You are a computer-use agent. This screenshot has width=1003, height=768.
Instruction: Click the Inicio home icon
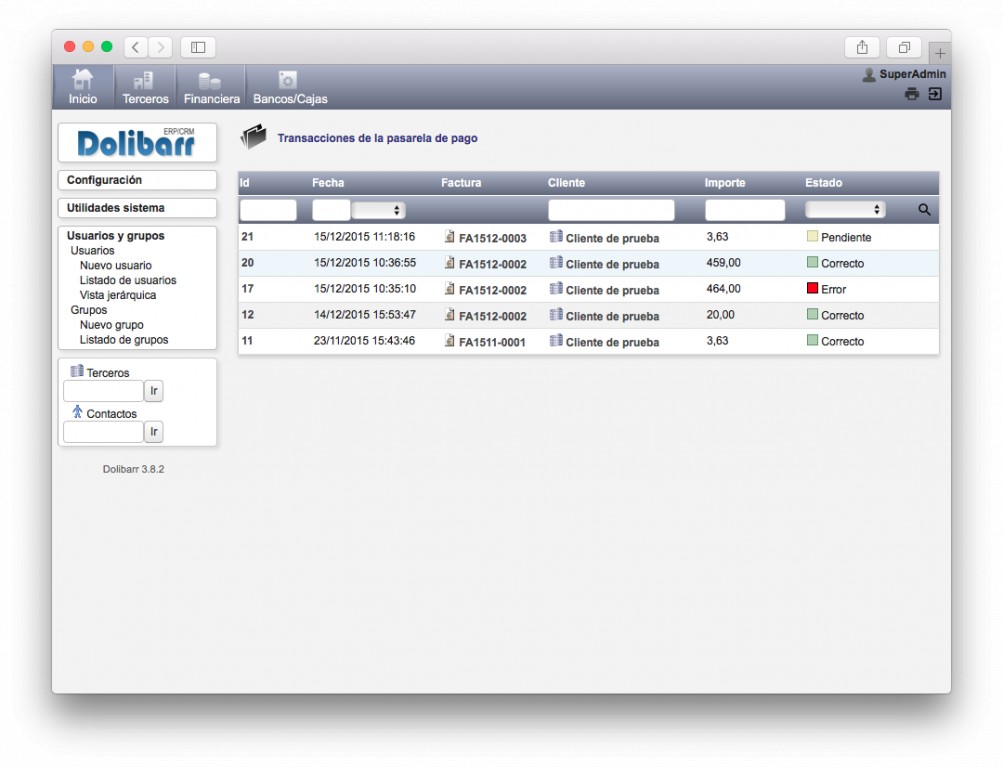click(x=83, y=80)
